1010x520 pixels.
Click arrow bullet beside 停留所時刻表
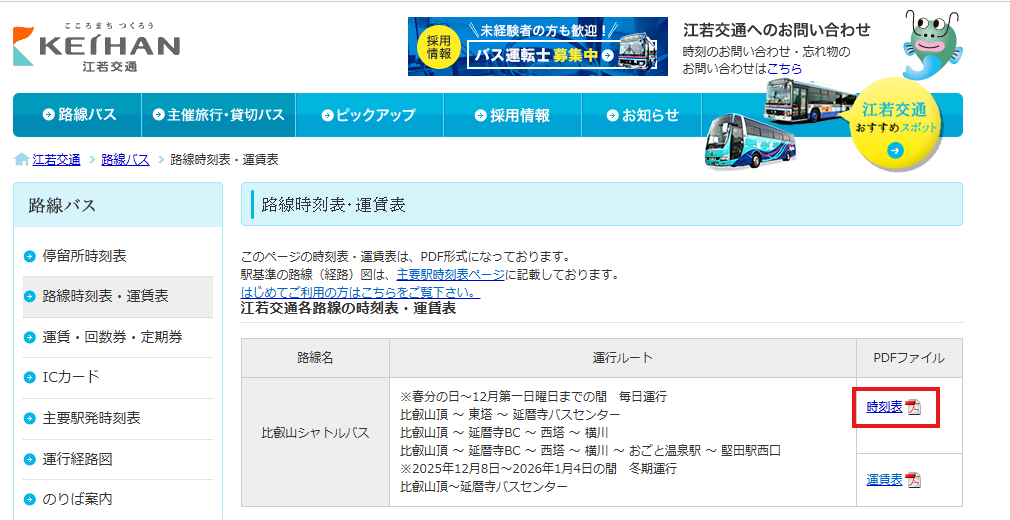[x=30, y=256]
